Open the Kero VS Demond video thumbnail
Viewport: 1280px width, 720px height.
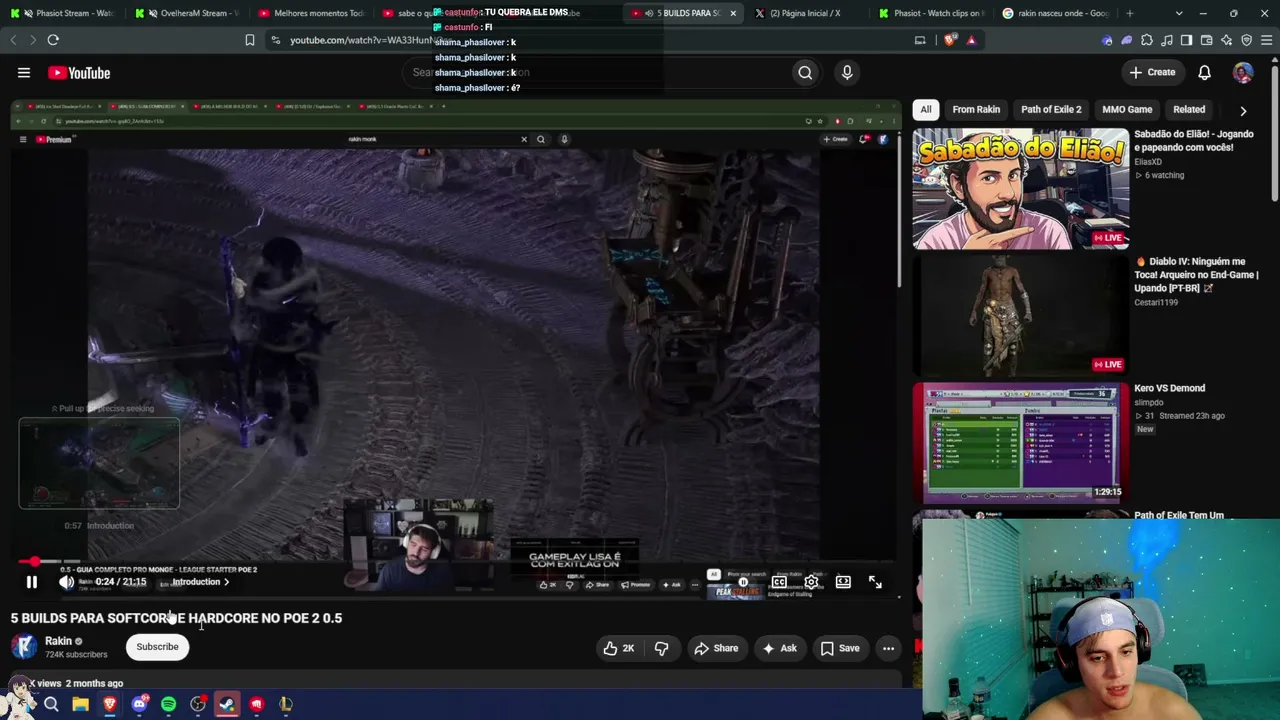tap(1020, 443)
